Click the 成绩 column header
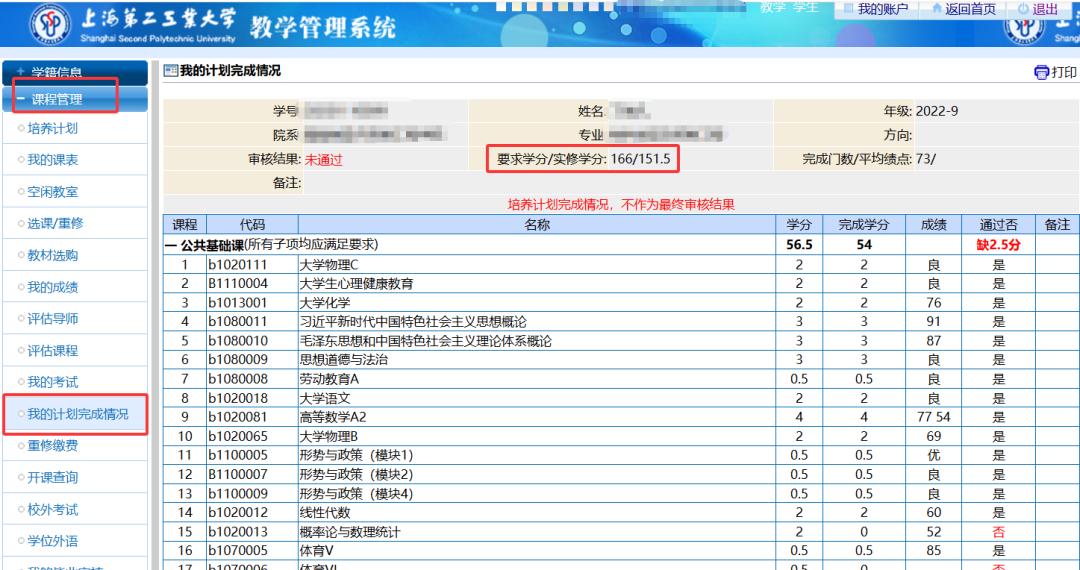This screenshot has width=1080, height=570. pyautogui.click(x=933, y=225)
